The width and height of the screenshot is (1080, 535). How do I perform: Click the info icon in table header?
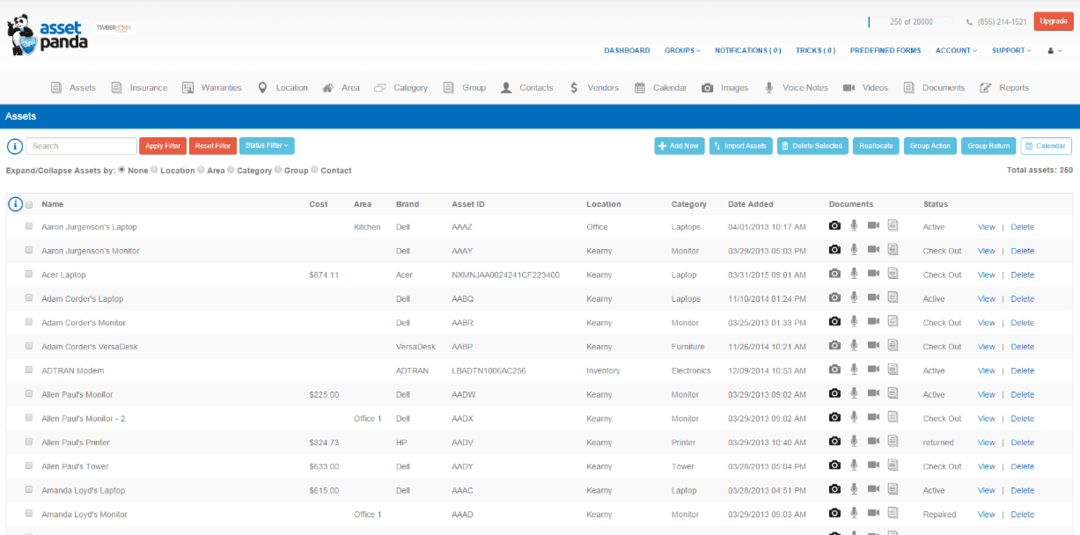coord(15,204)
